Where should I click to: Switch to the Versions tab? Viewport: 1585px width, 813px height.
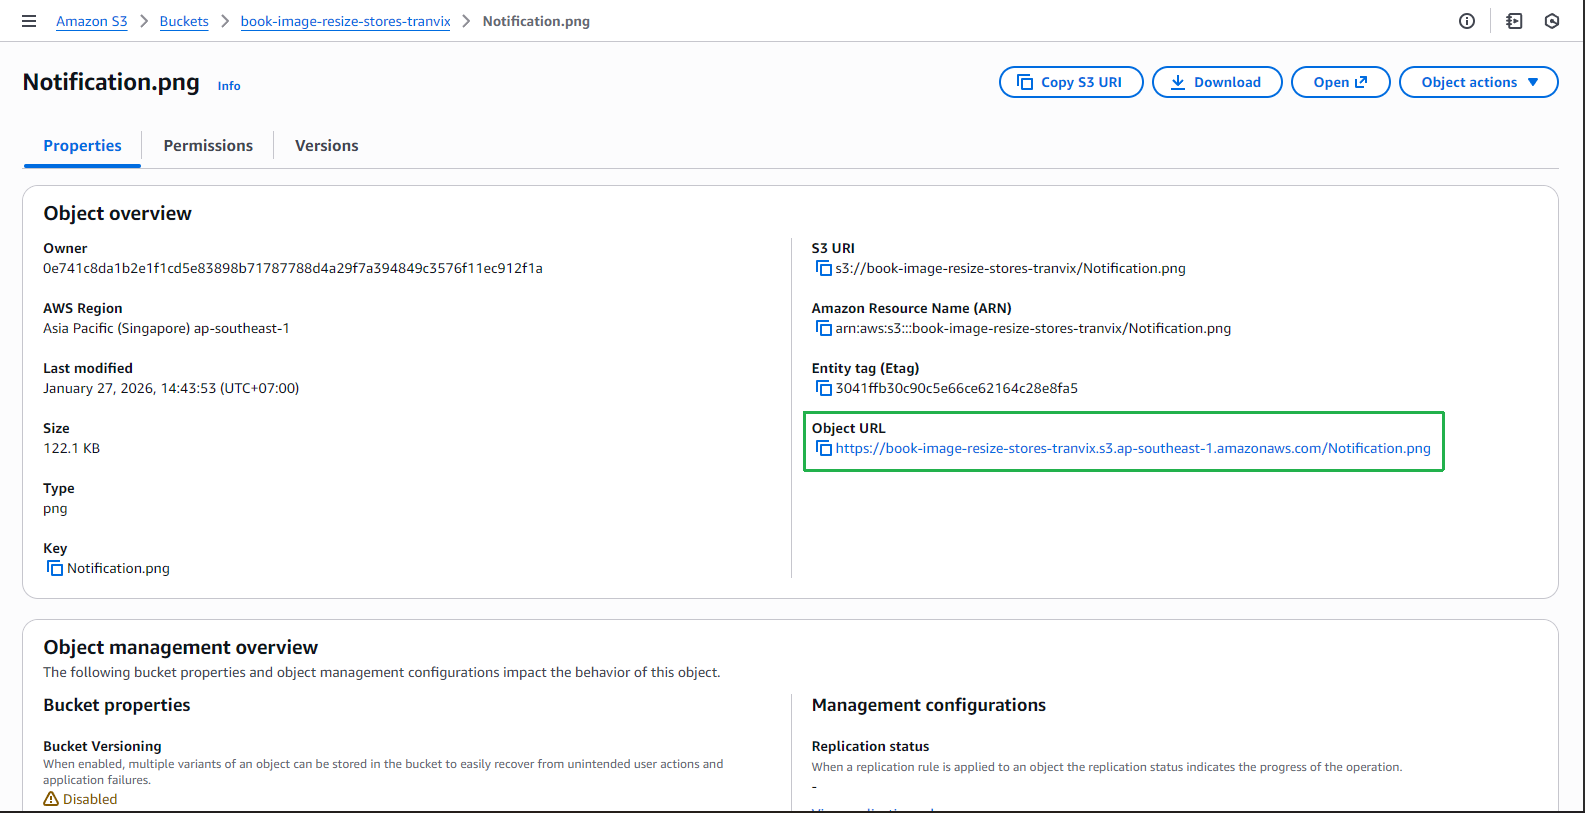[x=327, y=146]
